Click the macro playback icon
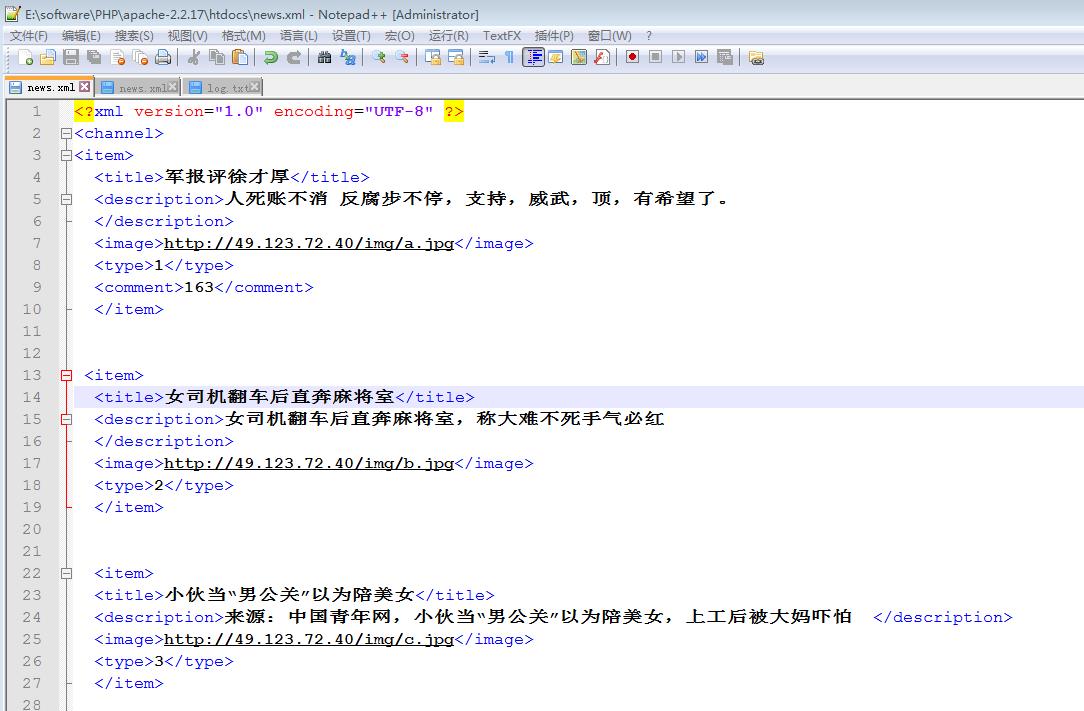This screenshot has width=1084, height=711. pyautogui.click(x=678, y=57)
